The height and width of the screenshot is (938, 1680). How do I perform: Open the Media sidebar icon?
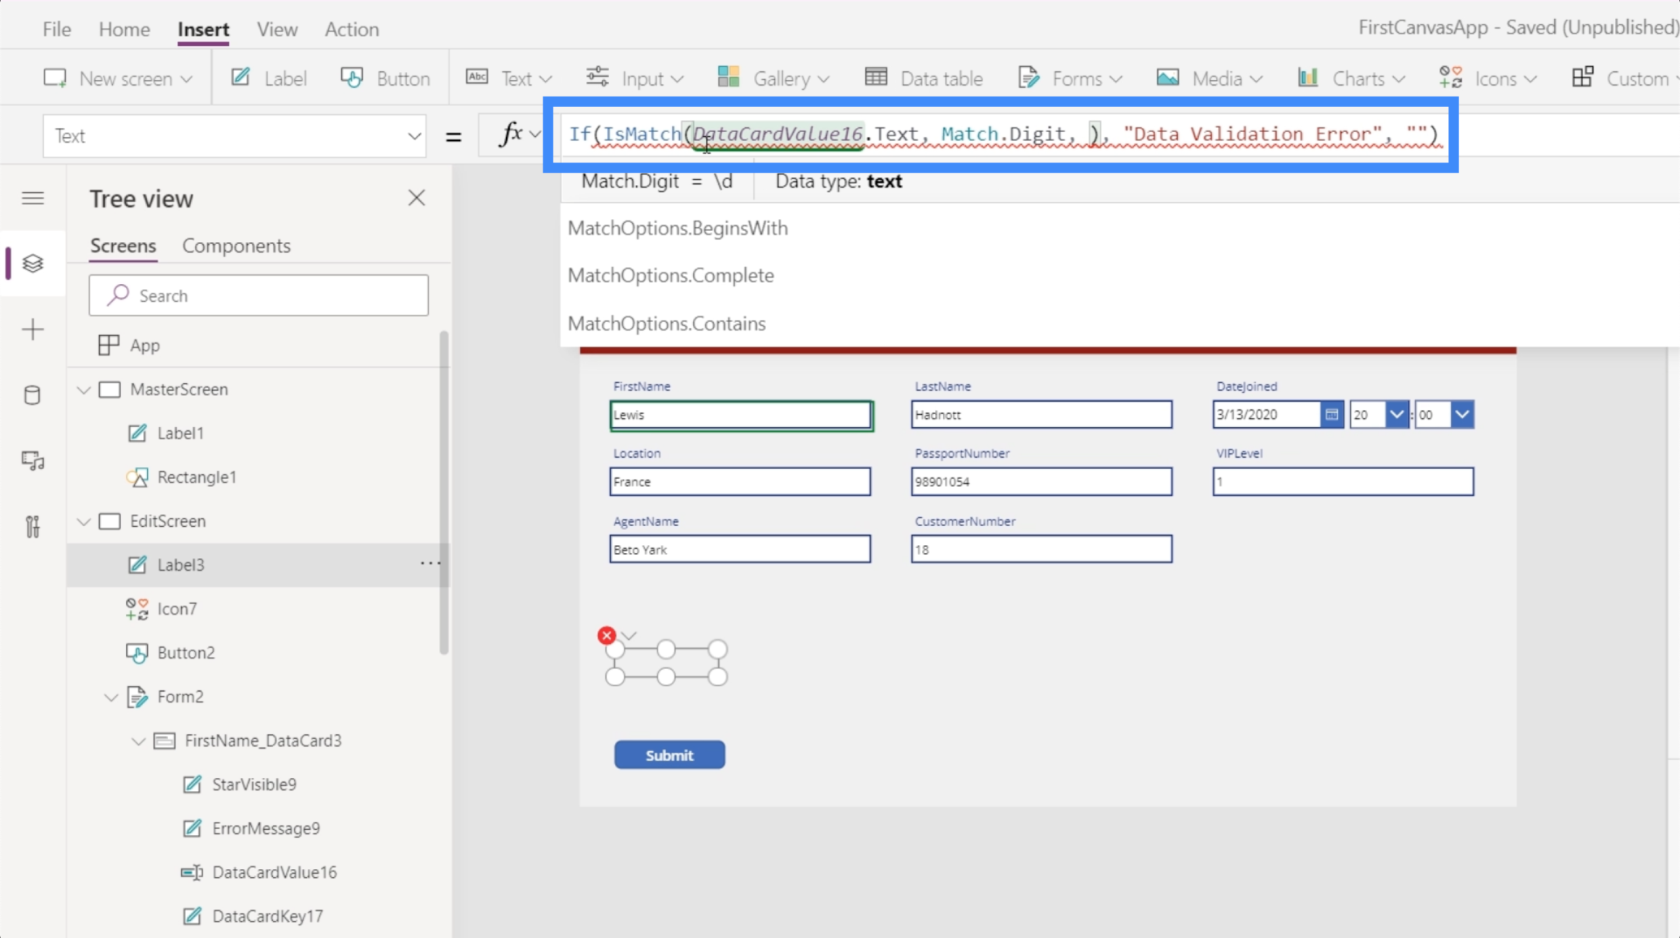[x=33, y=461]
